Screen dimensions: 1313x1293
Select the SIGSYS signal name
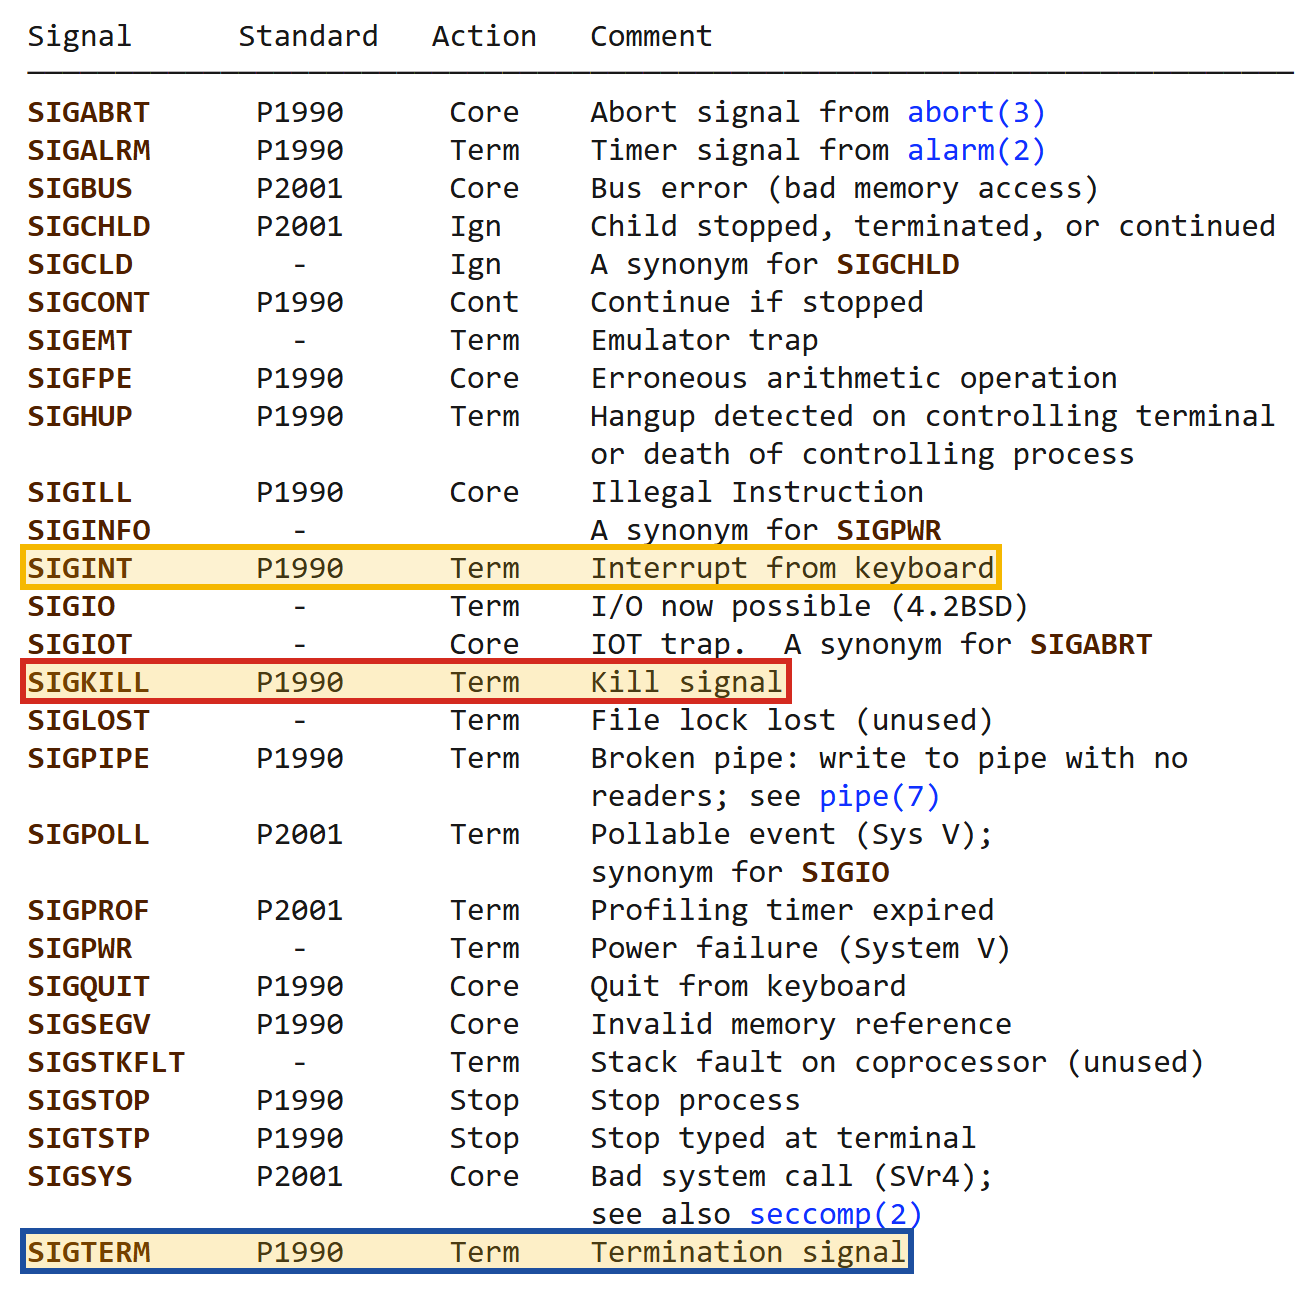80,1176
